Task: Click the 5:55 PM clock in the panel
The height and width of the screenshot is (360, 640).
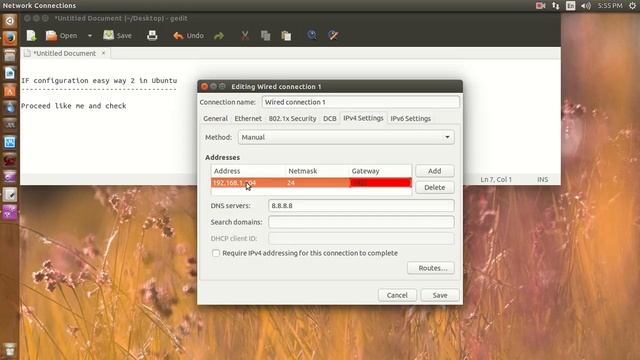Action: [x=610, y=5]
